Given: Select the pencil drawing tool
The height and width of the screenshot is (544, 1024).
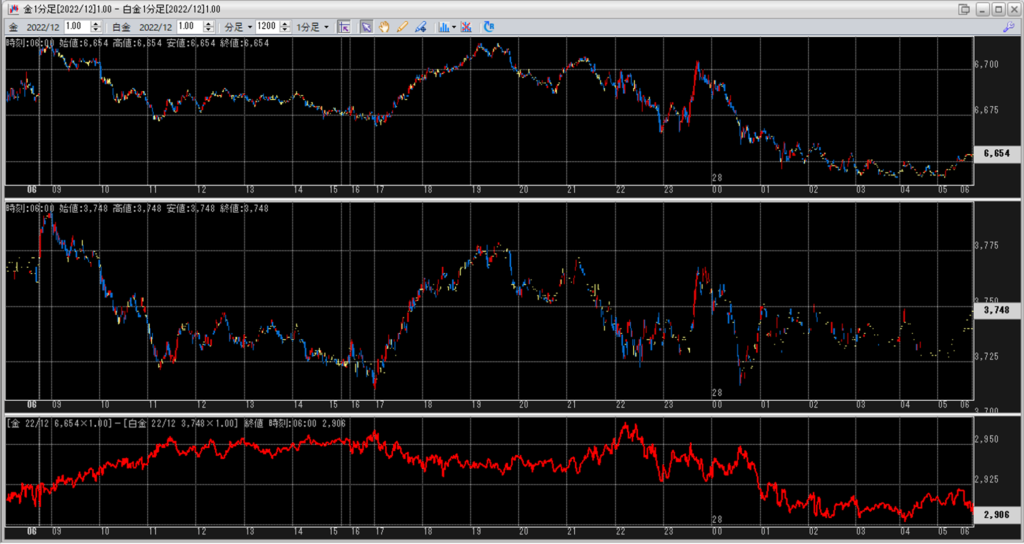Looking at the screenshot, I should tap(402, 26).
